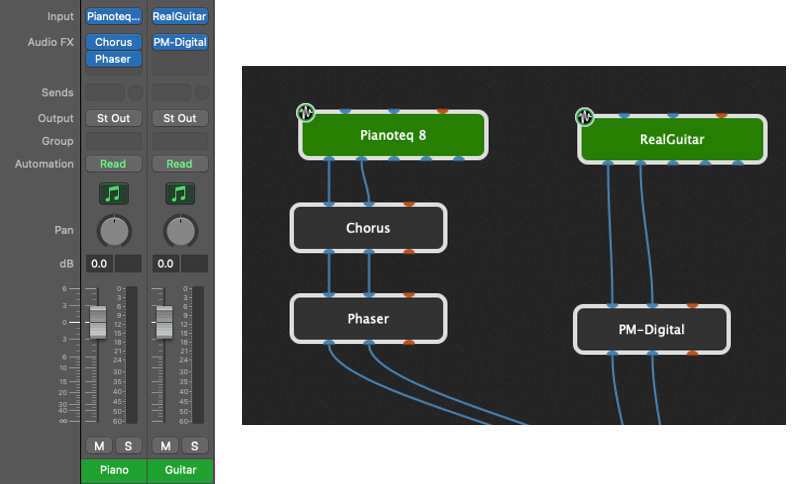
Task: Mute the Guitar channel strip
Action: pyautogui.click(x=165, y=446)
